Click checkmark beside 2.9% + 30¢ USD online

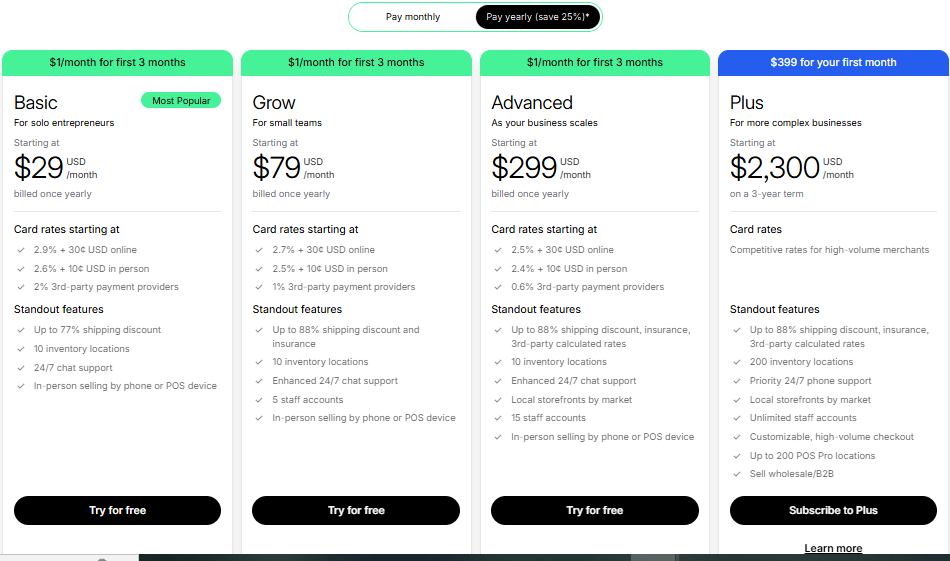21,250
